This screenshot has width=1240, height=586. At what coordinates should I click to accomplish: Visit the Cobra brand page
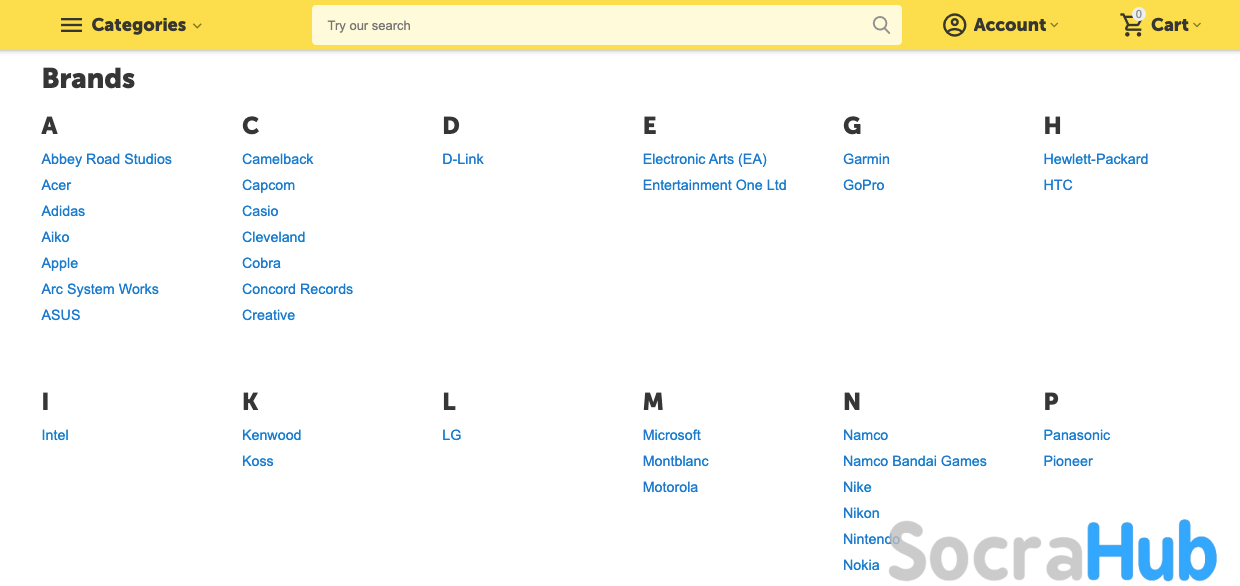(x=261, y=263)
